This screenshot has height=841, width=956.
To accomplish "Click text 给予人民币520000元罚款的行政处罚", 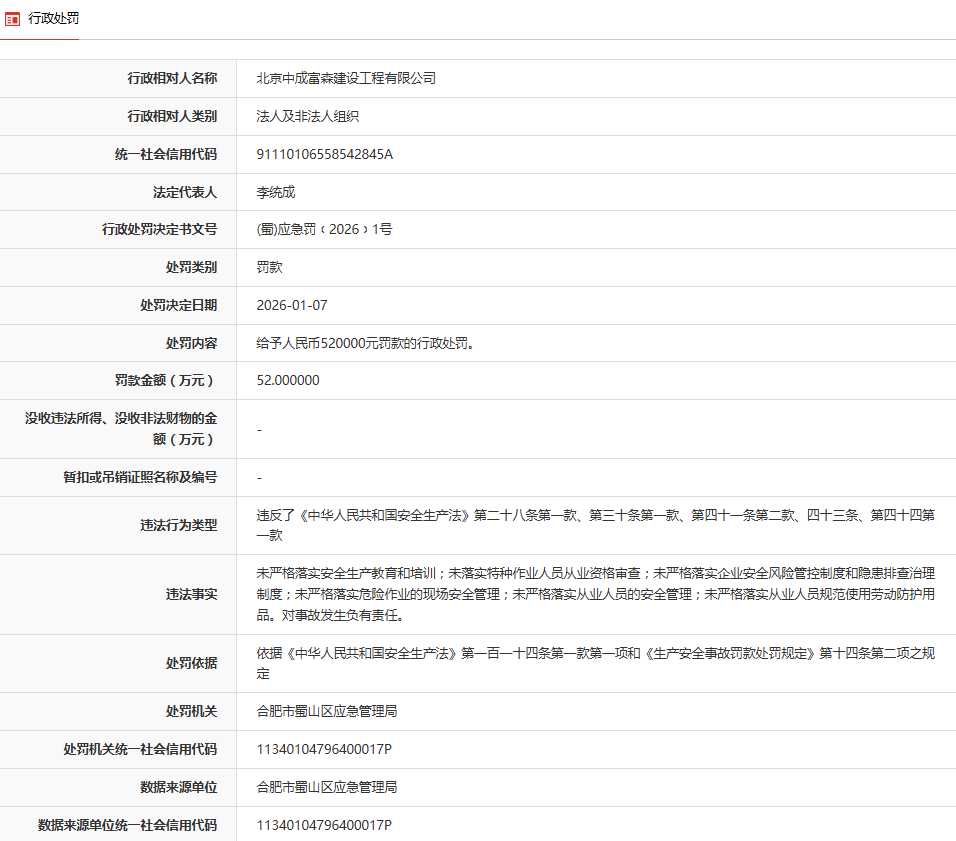I will pos(365,343).
